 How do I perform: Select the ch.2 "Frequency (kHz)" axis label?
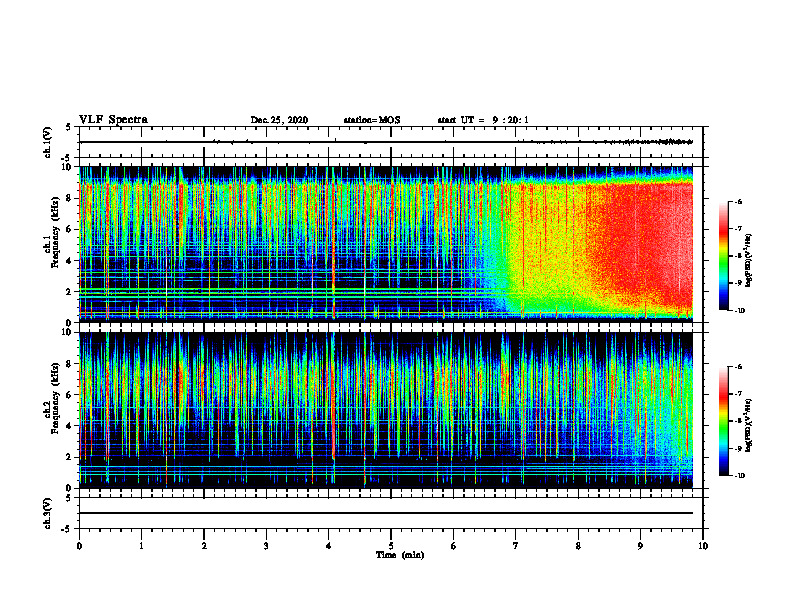point(55,397)
